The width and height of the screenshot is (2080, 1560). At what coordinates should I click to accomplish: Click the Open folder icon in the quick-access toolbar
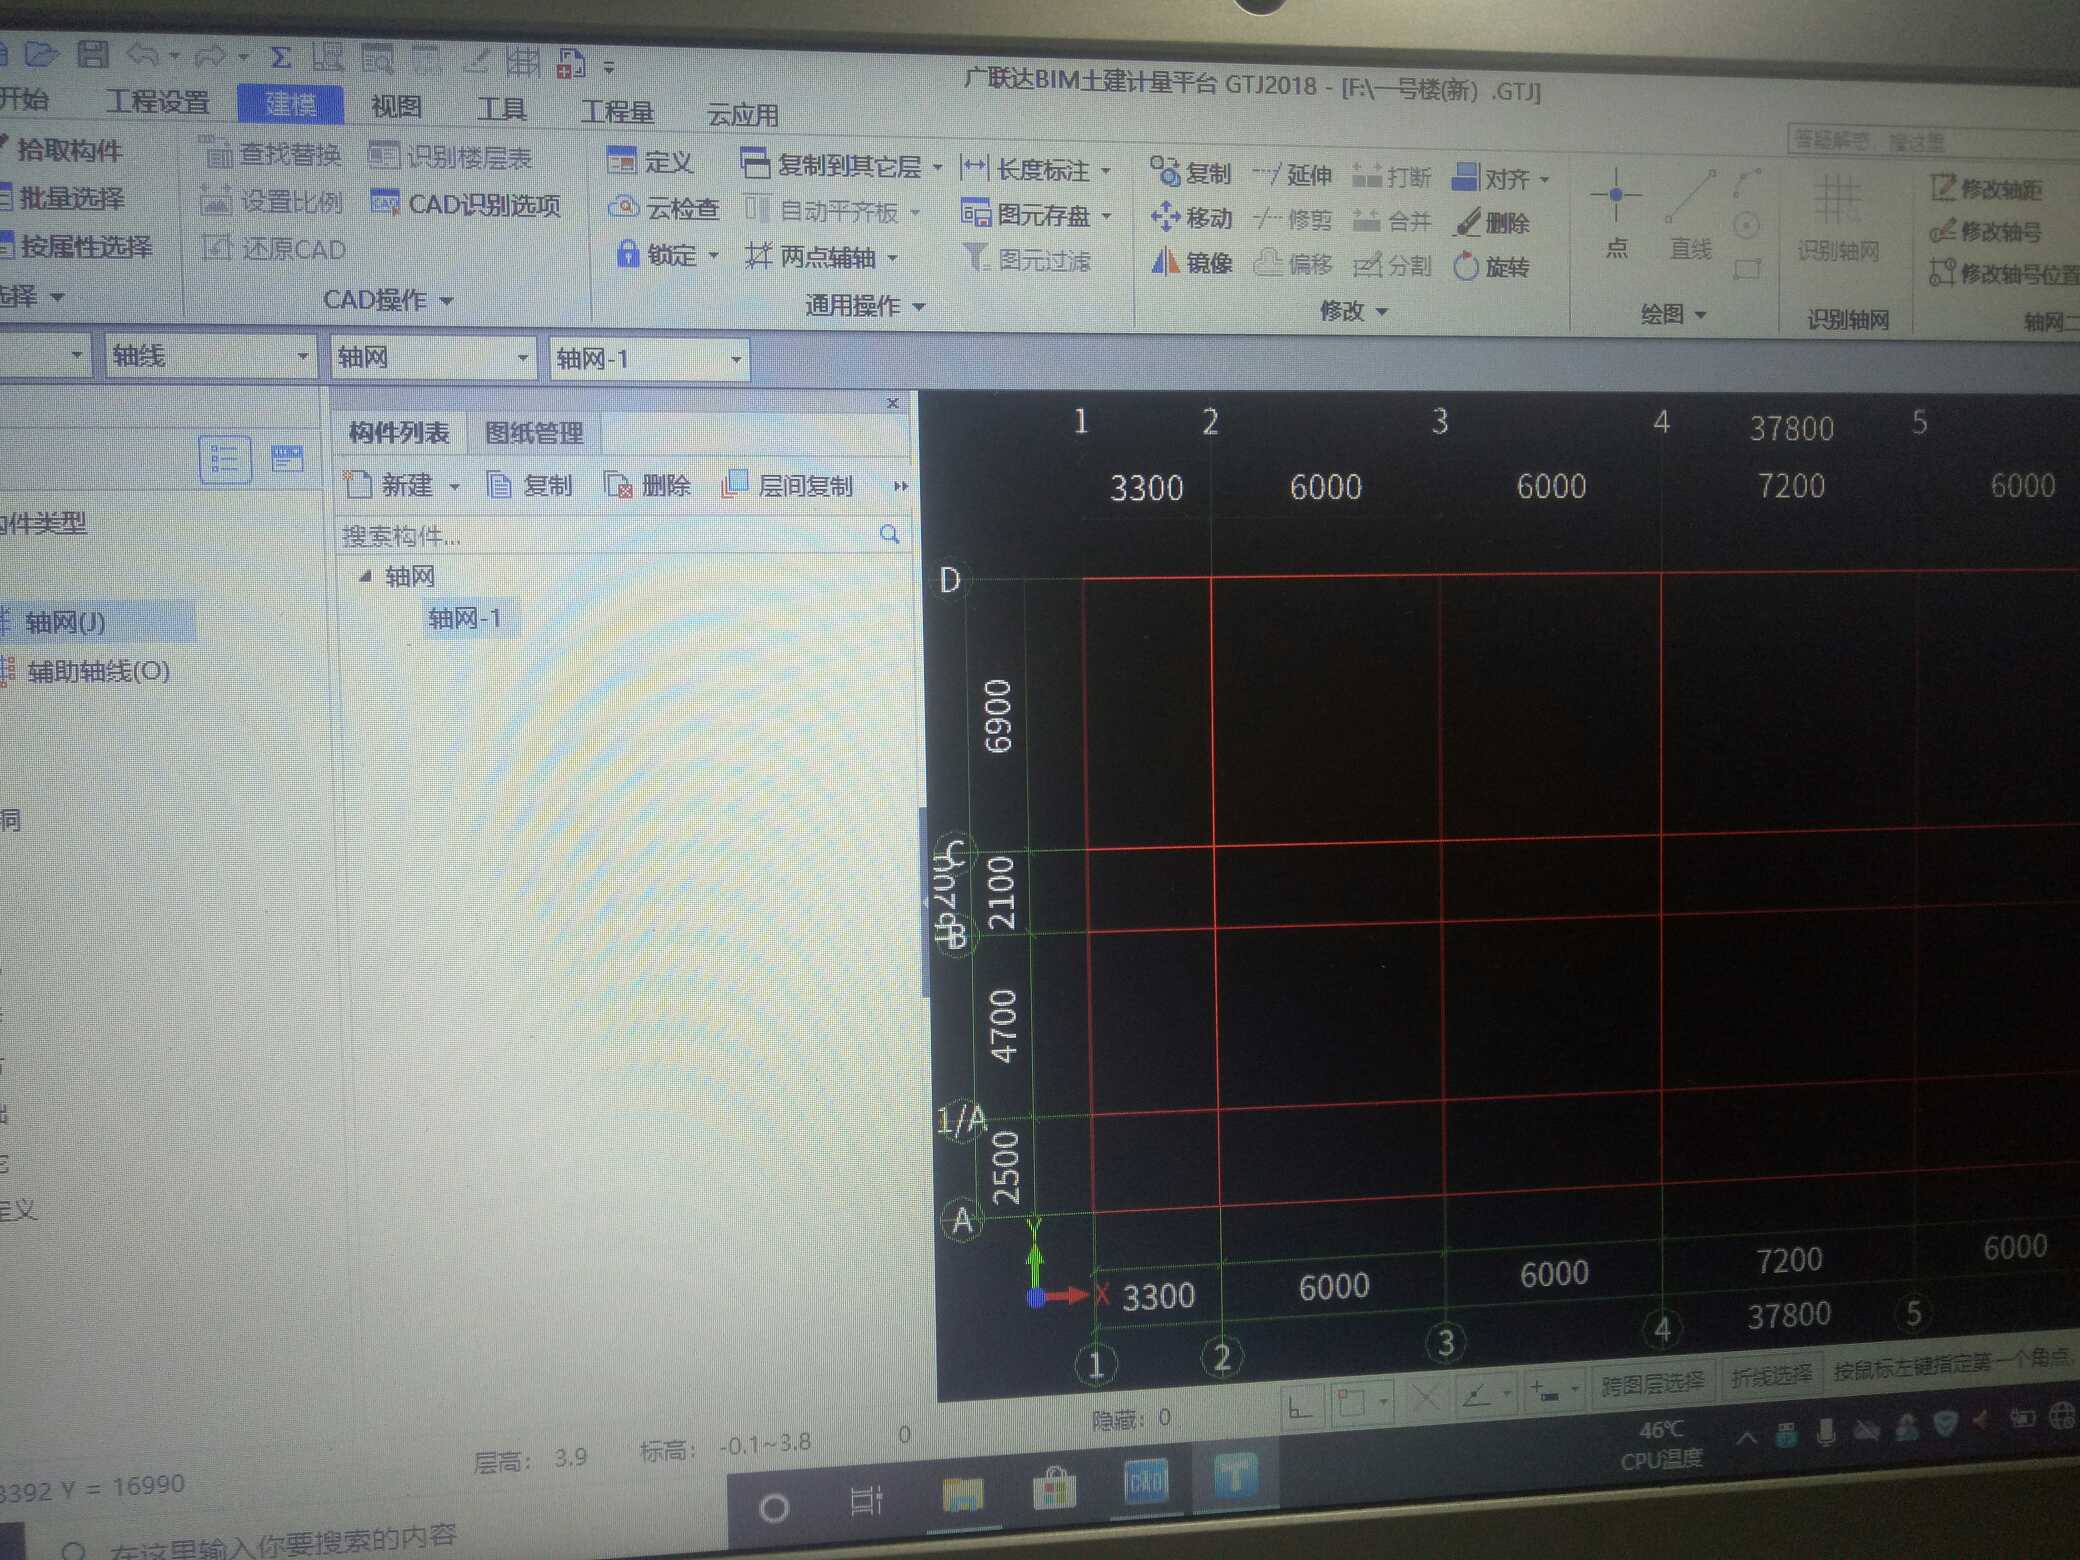[41, 52]
